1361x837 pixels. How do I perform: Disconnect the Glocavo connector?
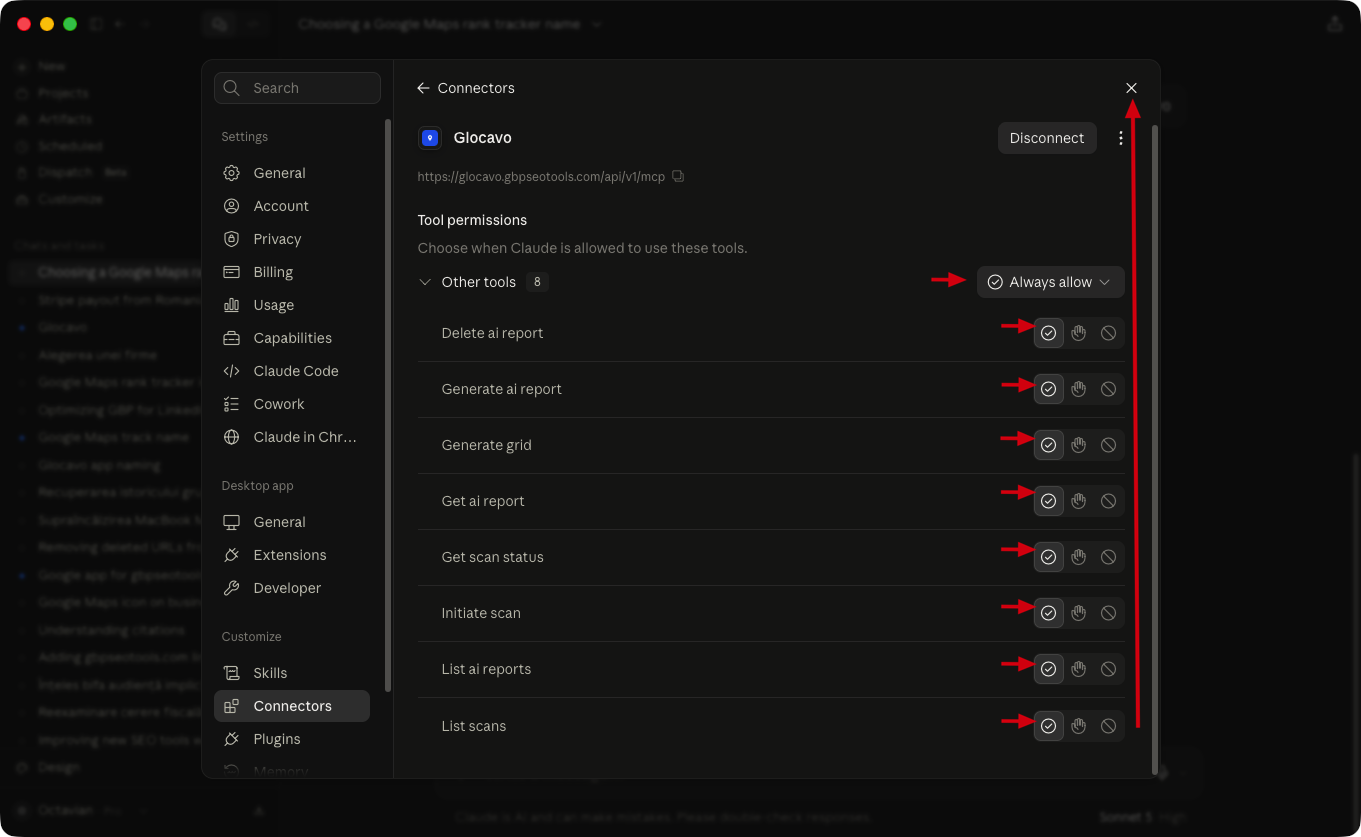click(x=1047, y=138)
